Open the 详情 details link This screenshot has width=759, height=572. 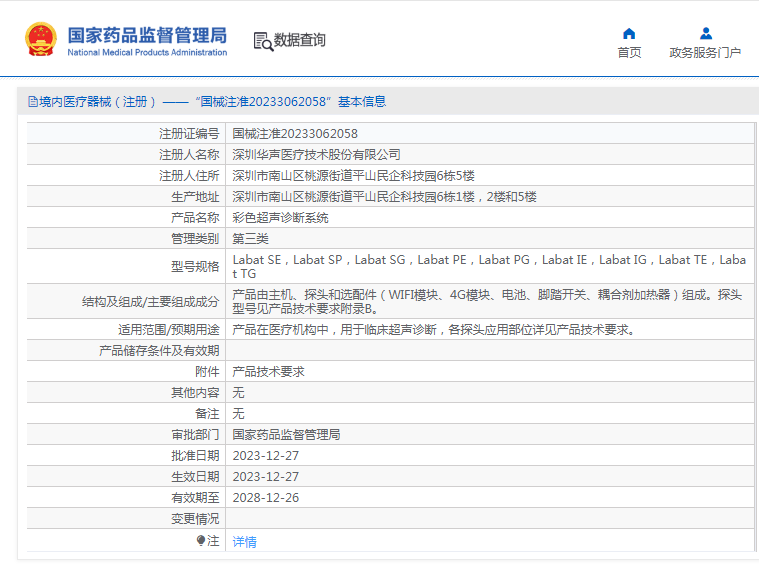pyautogui.click(x=244, y=542)
